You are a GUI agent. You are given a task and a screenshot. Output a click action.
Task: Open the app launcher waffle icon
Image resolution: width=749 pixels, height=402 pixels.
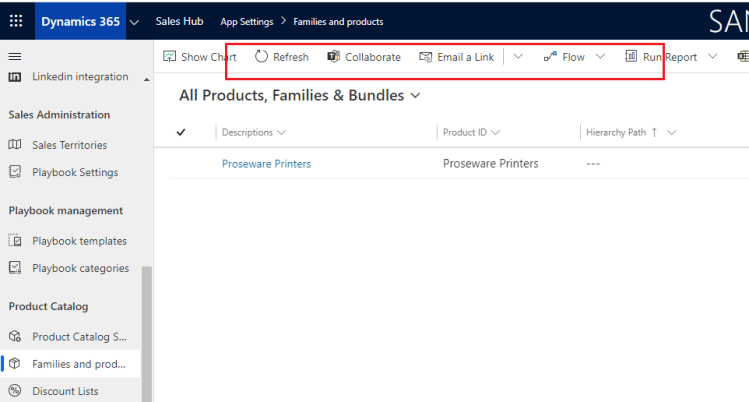[16, 21]
